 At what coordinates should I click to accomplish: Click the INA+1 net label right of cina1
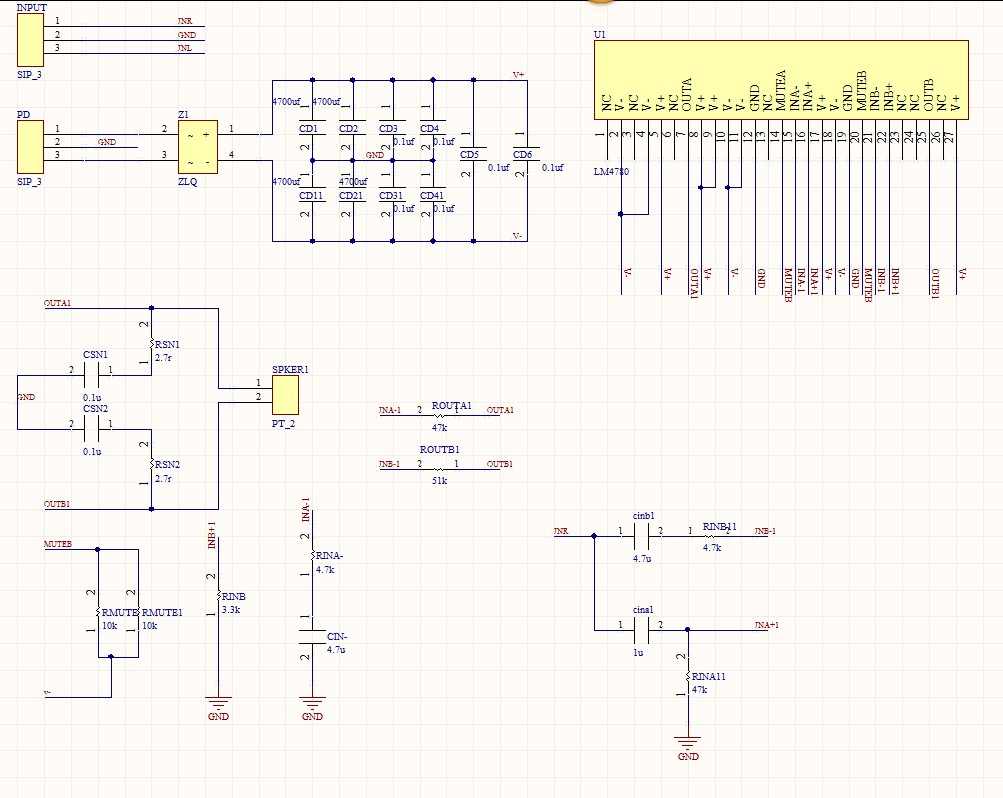coord(766,625)
